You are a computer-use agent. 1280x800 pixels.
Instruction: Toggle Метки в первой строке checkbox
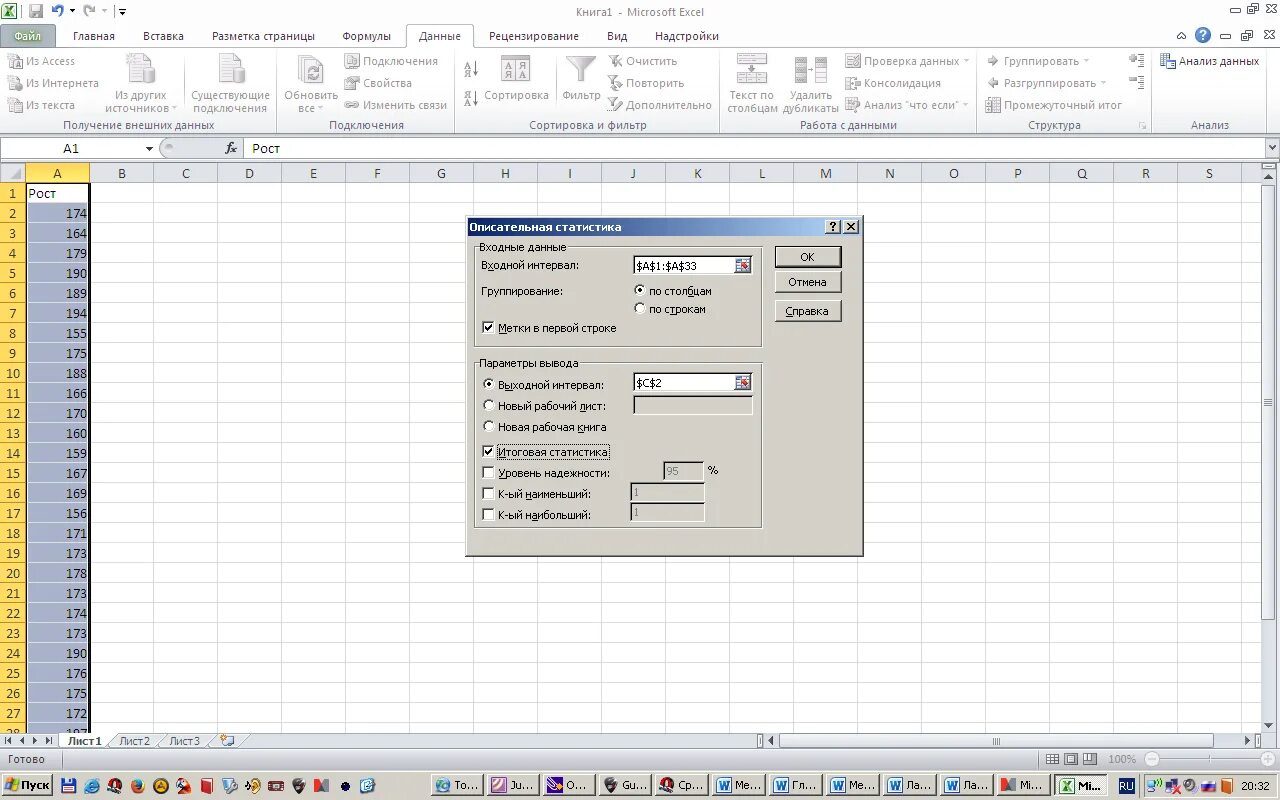[488, 328]
